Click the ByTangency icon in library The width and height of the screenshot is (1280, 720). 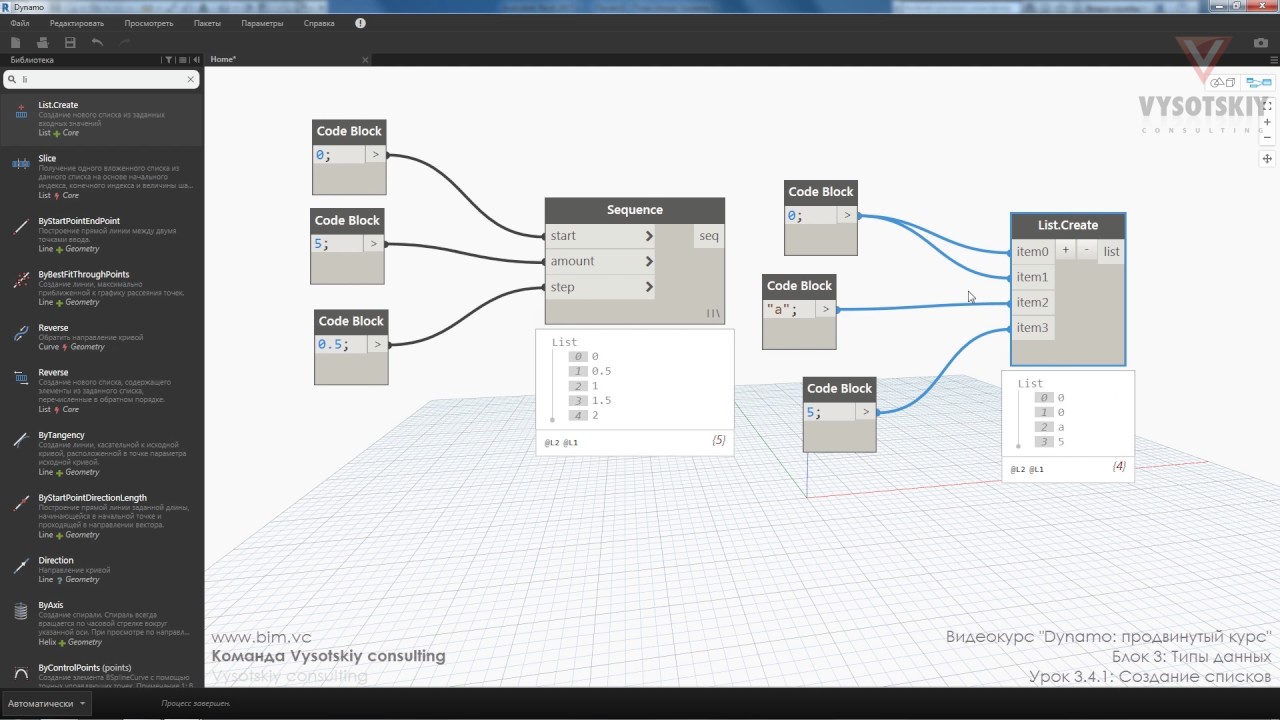(x=20, y=441)
